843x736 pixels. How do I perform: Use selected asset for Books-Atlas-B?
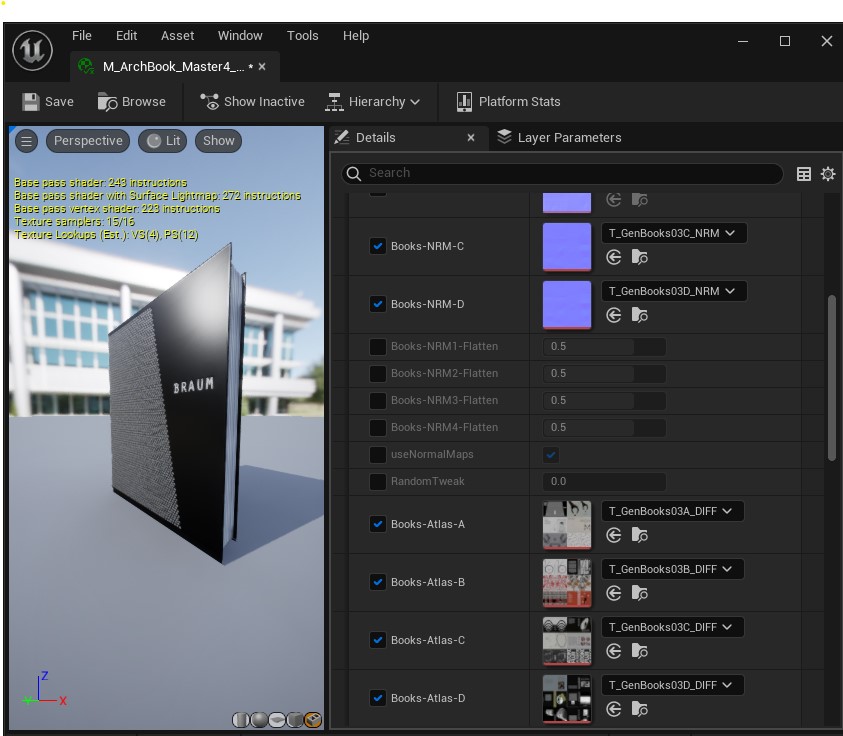coord(613,594)
